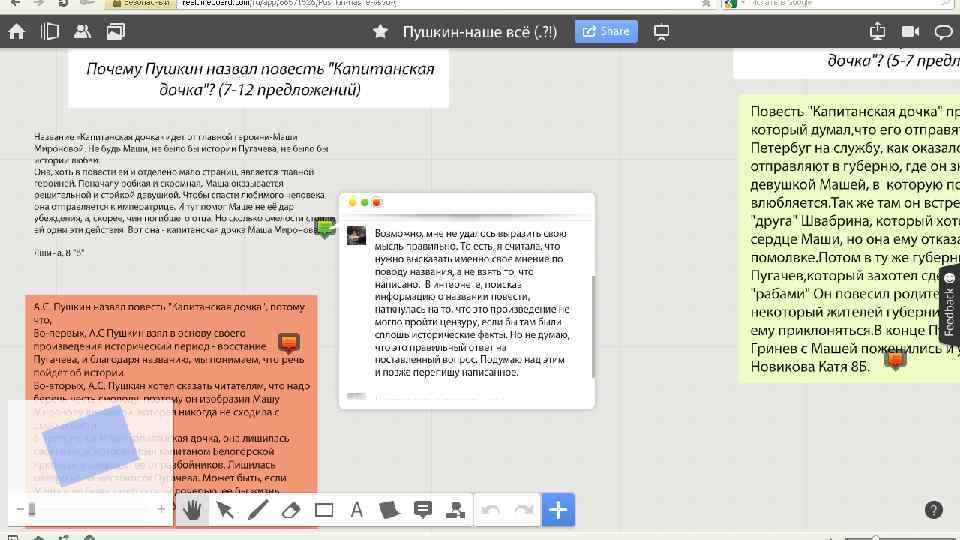960x540 pixels.
Task: Reload the browser page
Action: pos(62,3)
